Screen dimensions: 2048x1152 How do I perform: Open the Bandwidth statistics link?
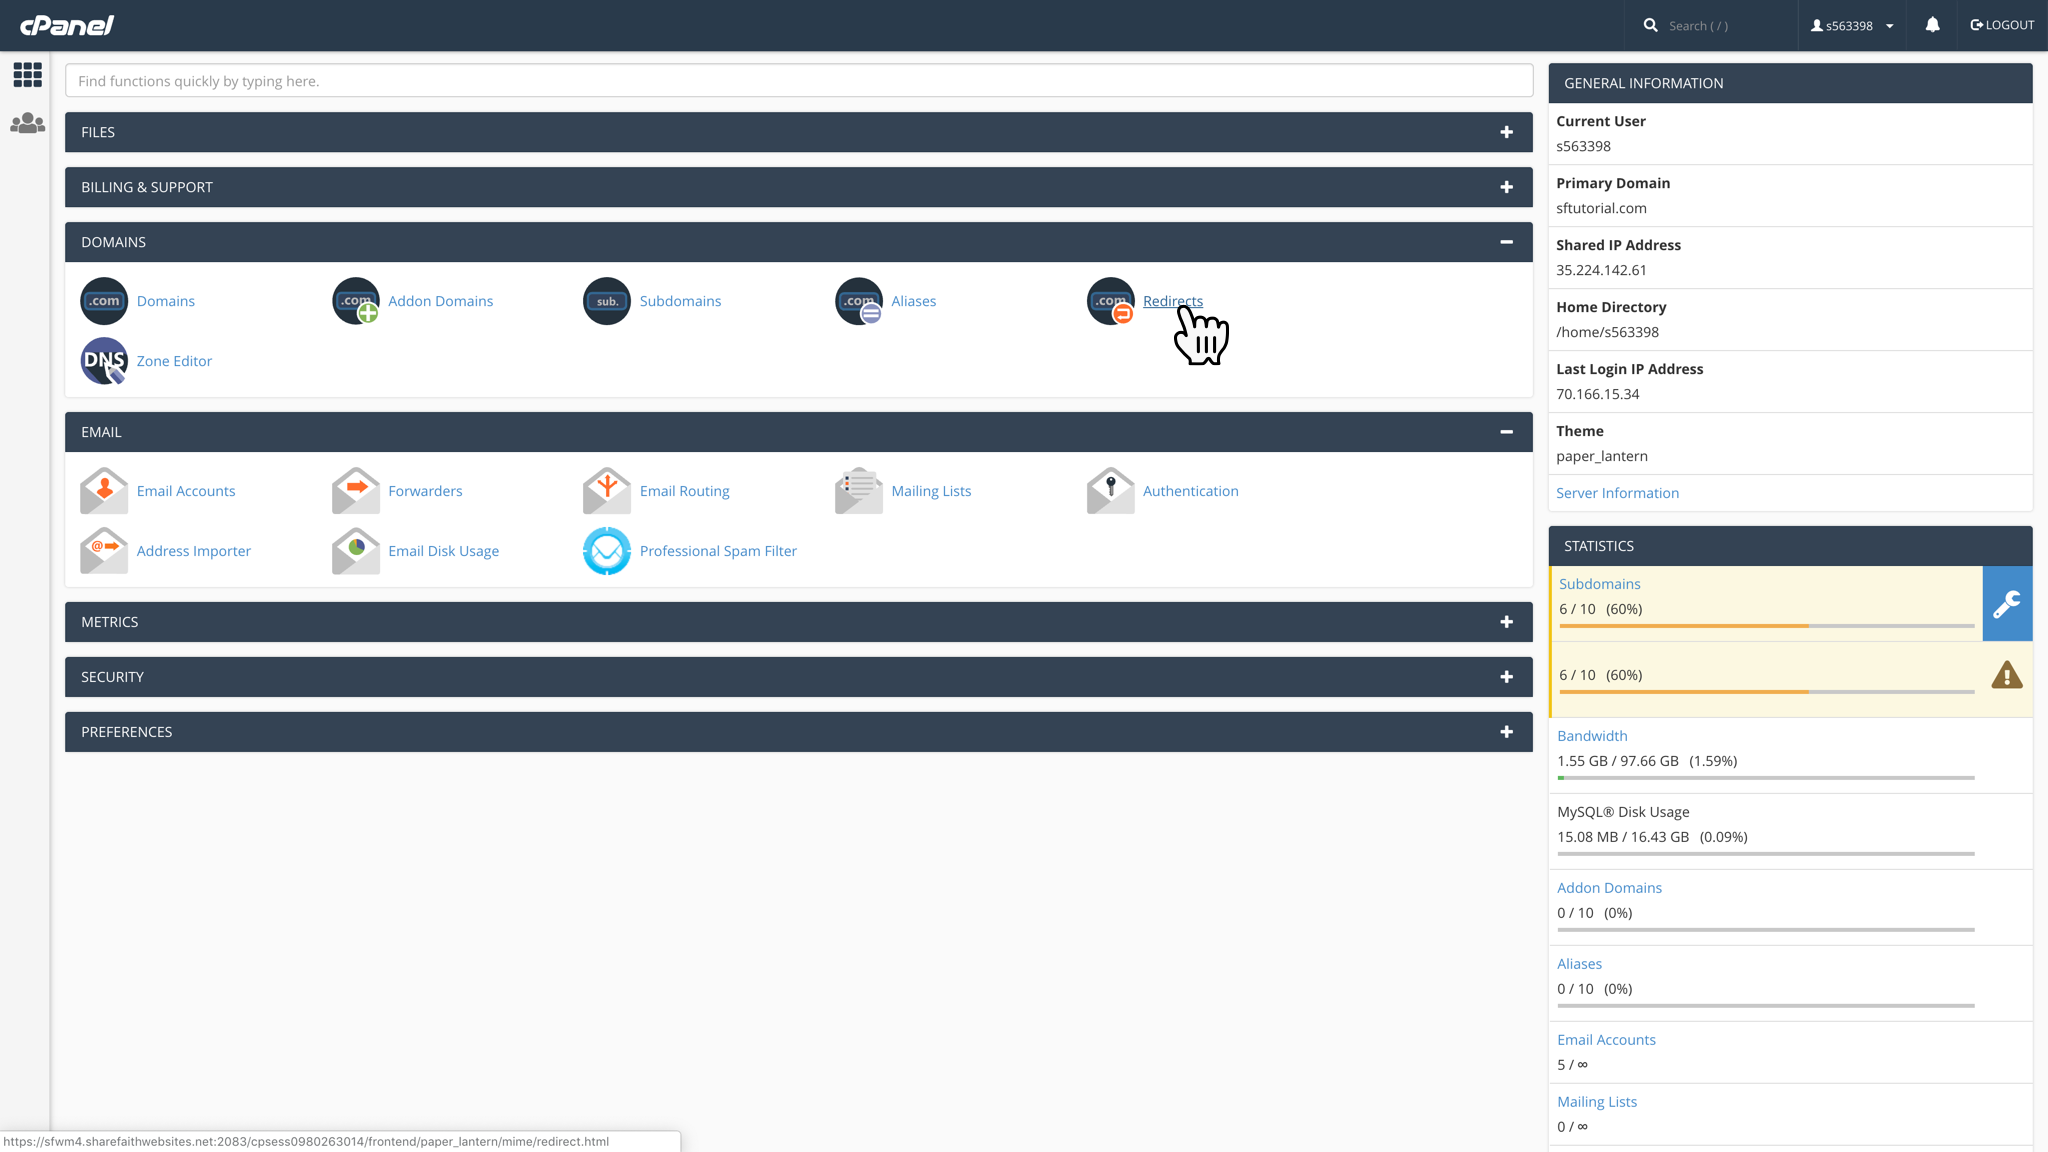pyautogui.click(x=1592, y=736)
